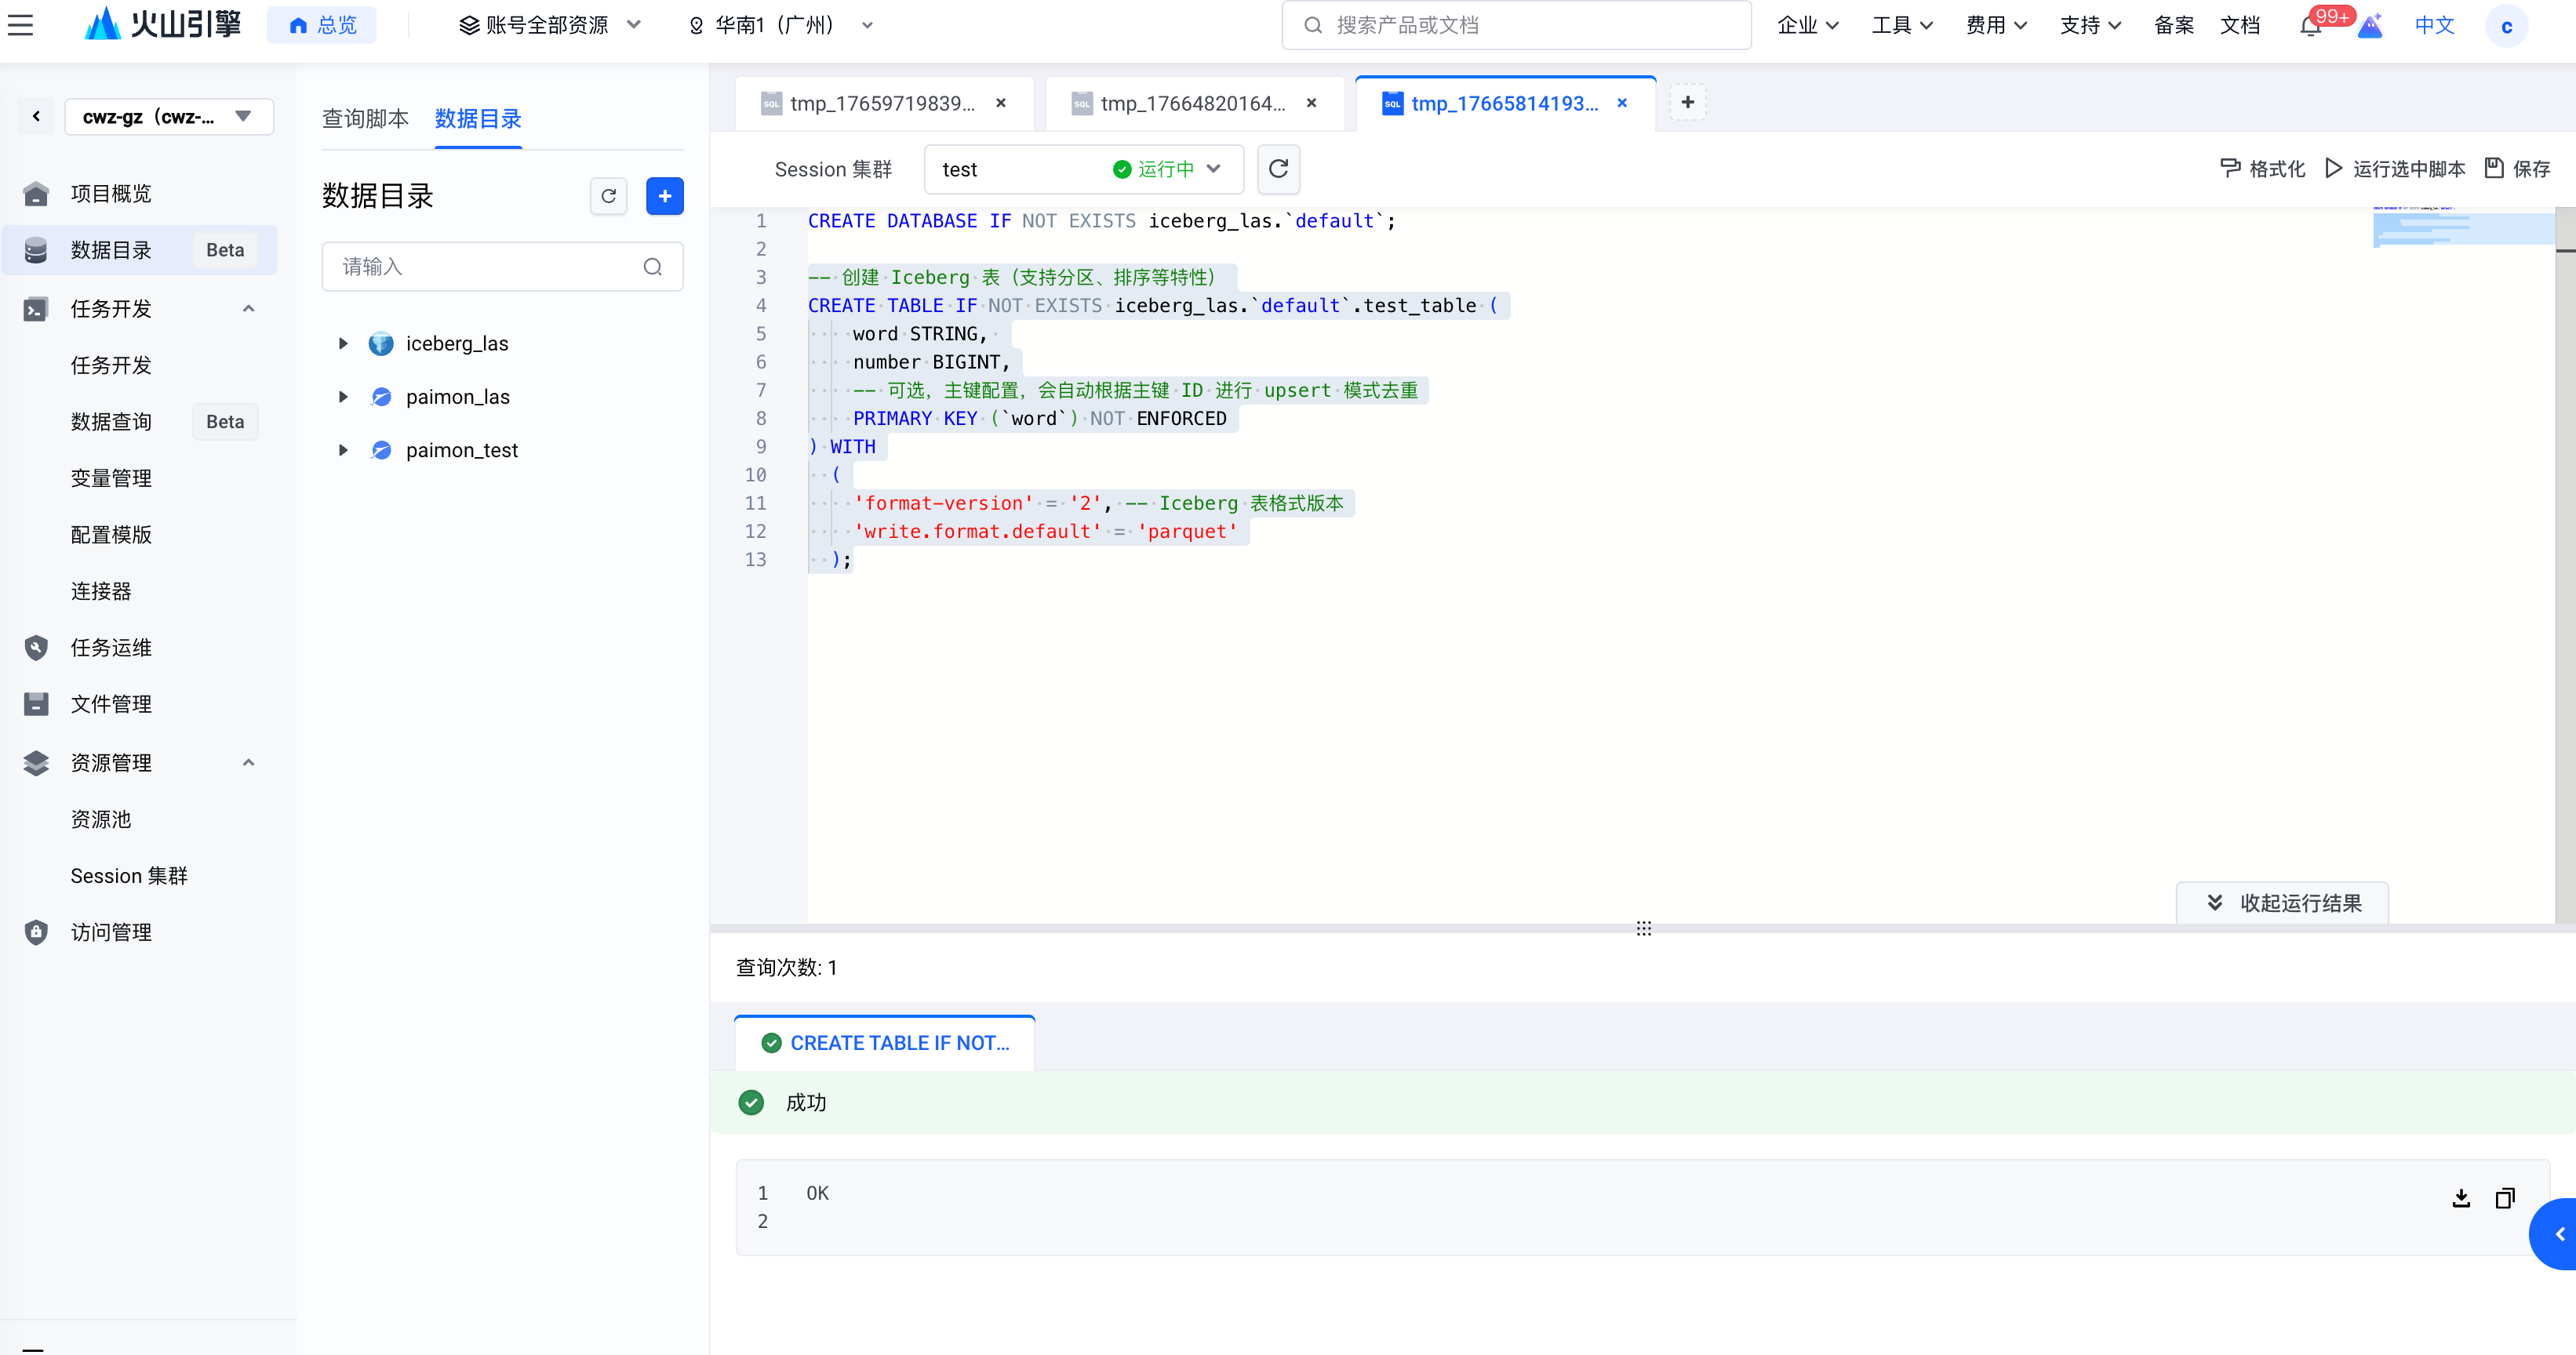Image resolution: width=2576 pixels, height=1355 pixels.
Task: Click 收起运行结果 to collapse results
Action: pyautogui.click(x=2283, y=903)
